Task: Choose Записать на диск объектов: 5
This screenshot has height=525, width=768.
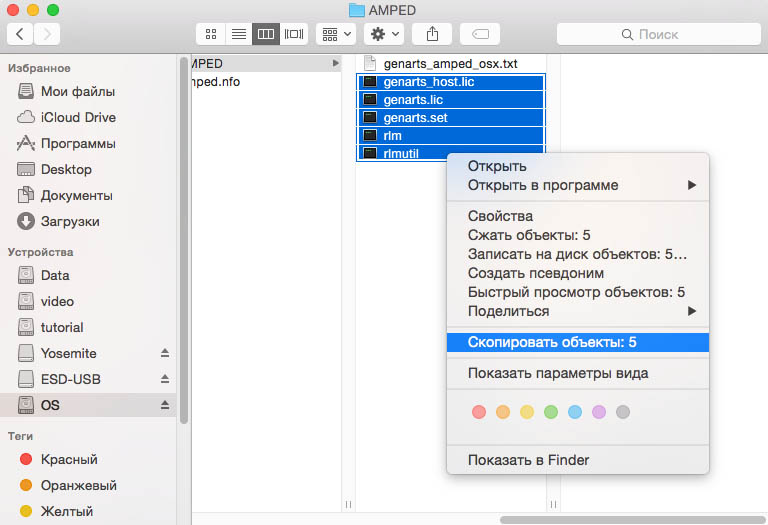Action: tap(578, 254)
